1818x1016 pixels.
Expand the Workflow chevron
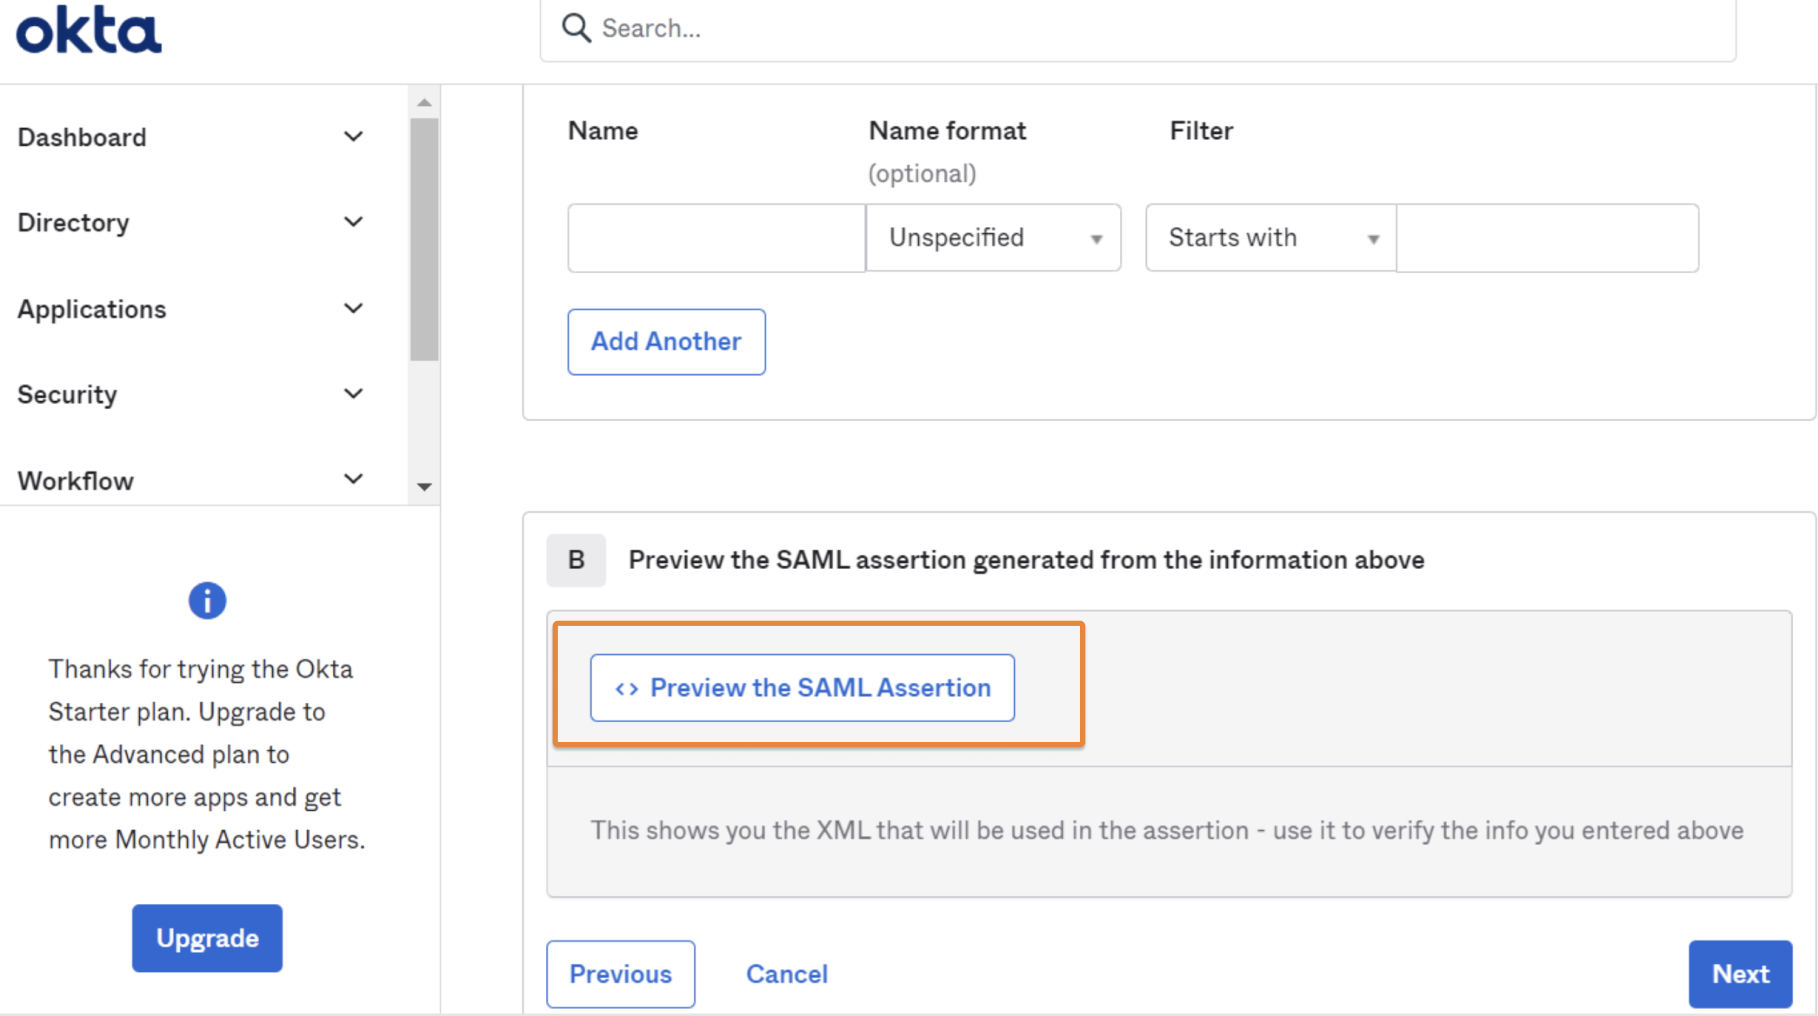(352, 479)
